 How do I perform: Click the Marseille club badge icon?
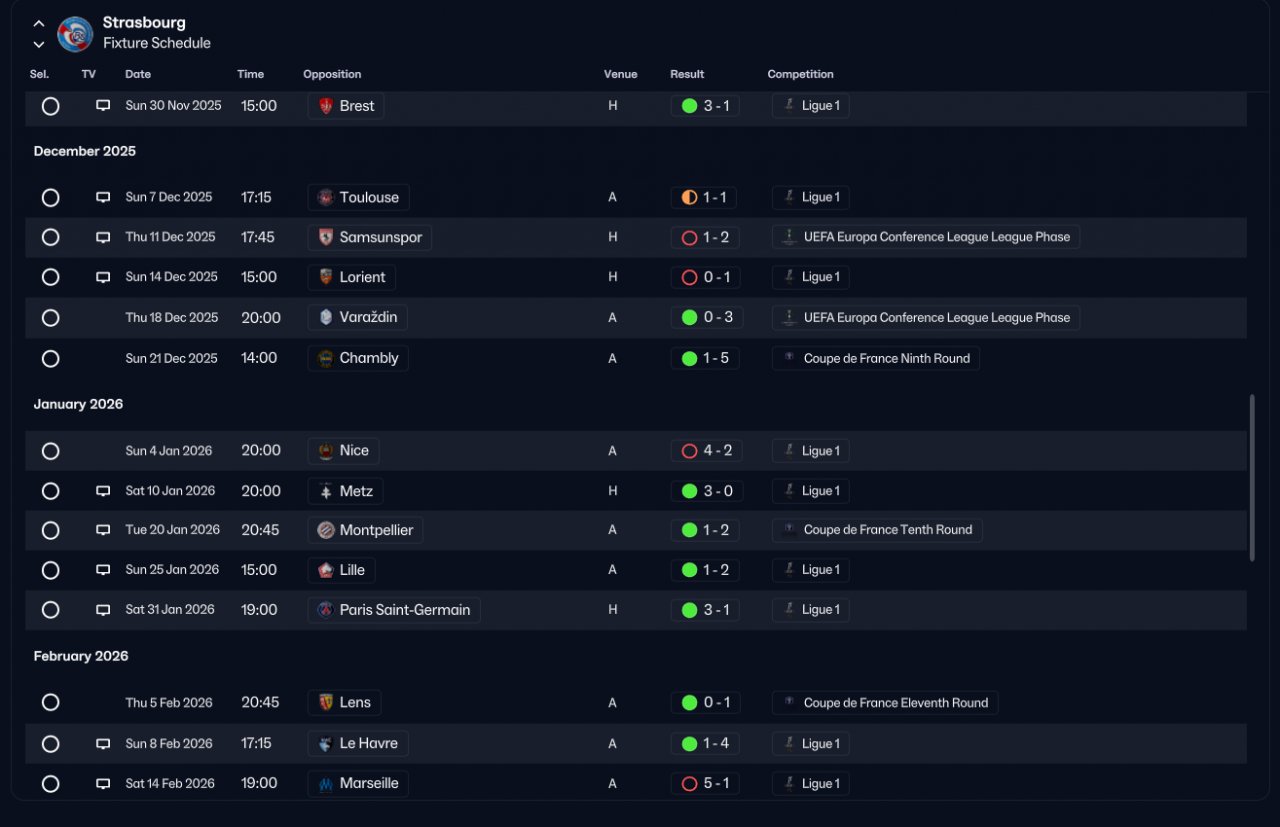pos(326,784)
